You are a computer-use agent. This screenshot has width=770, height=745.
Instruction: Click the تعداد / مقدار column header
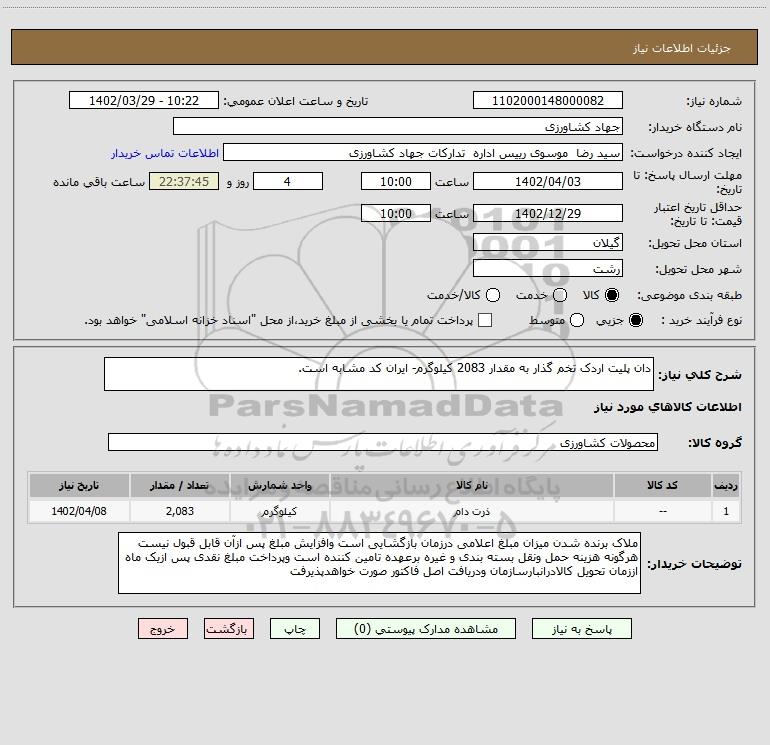coord(180,486)
